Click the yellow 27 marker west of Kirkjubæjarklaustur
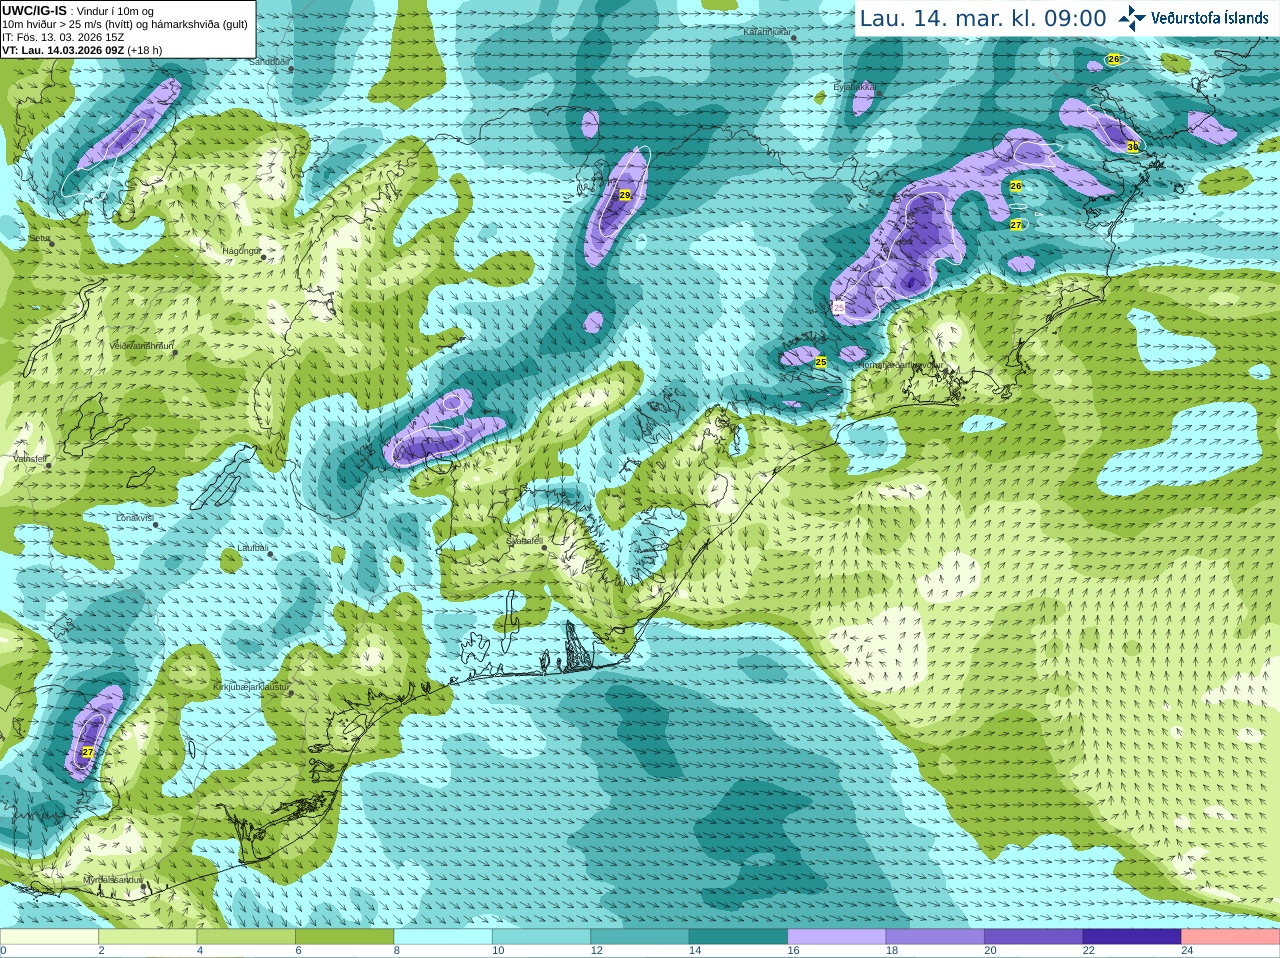The height and width of the screenshot is (958, 1280). point(88,752)
